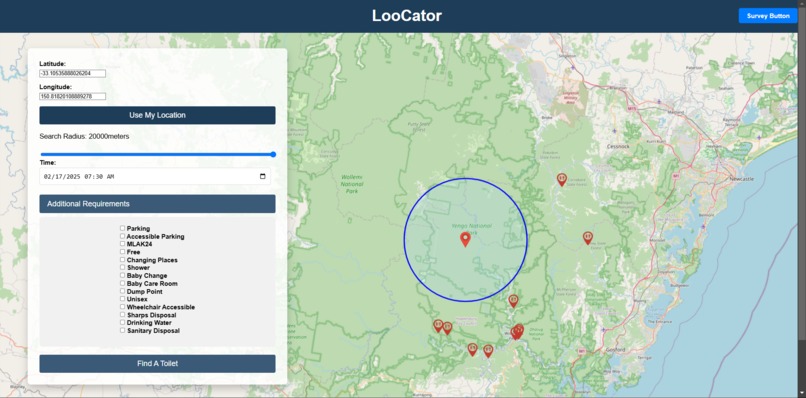Image resolution: width=806 pixels, height=398 pixels.
Task: Check the MLAK24 requirement
Action: pyautogui.click(x=122, y=244)
